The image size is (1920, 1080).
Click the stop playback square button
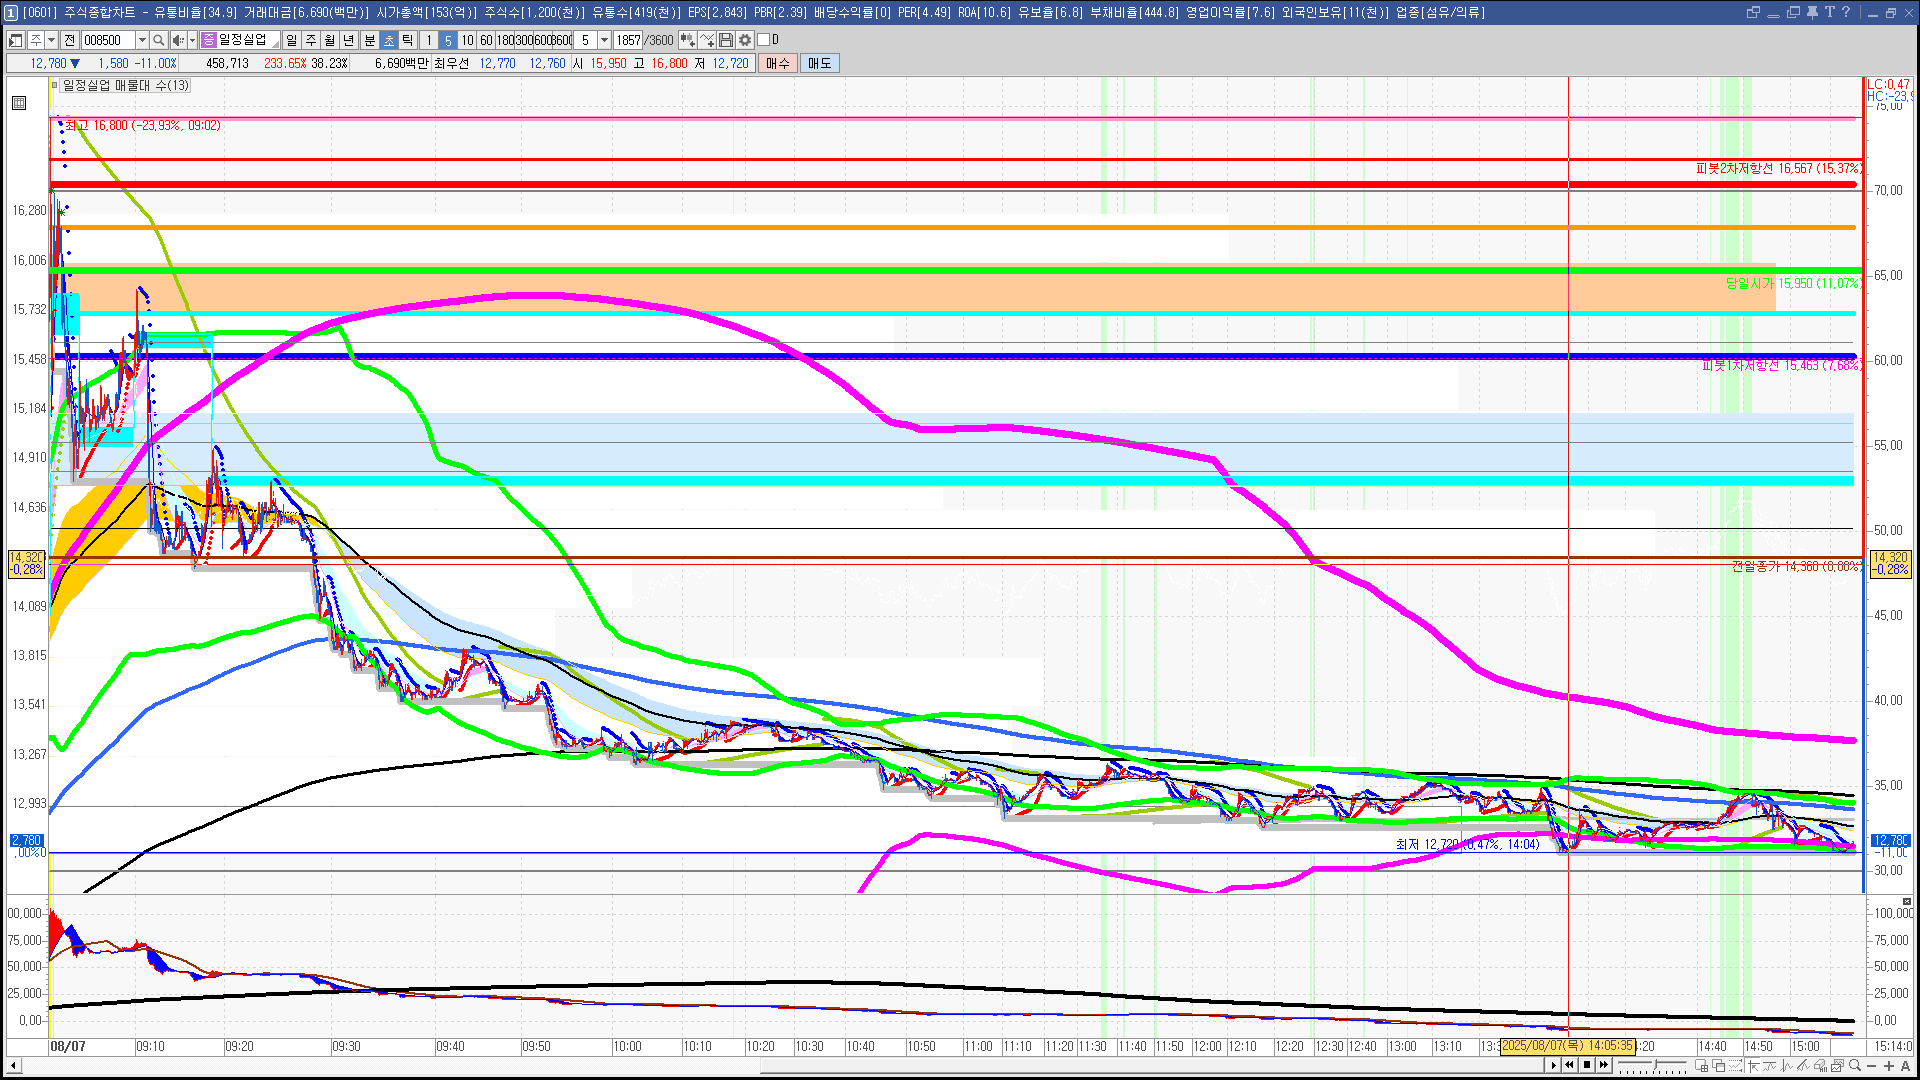point(1587,1065)
